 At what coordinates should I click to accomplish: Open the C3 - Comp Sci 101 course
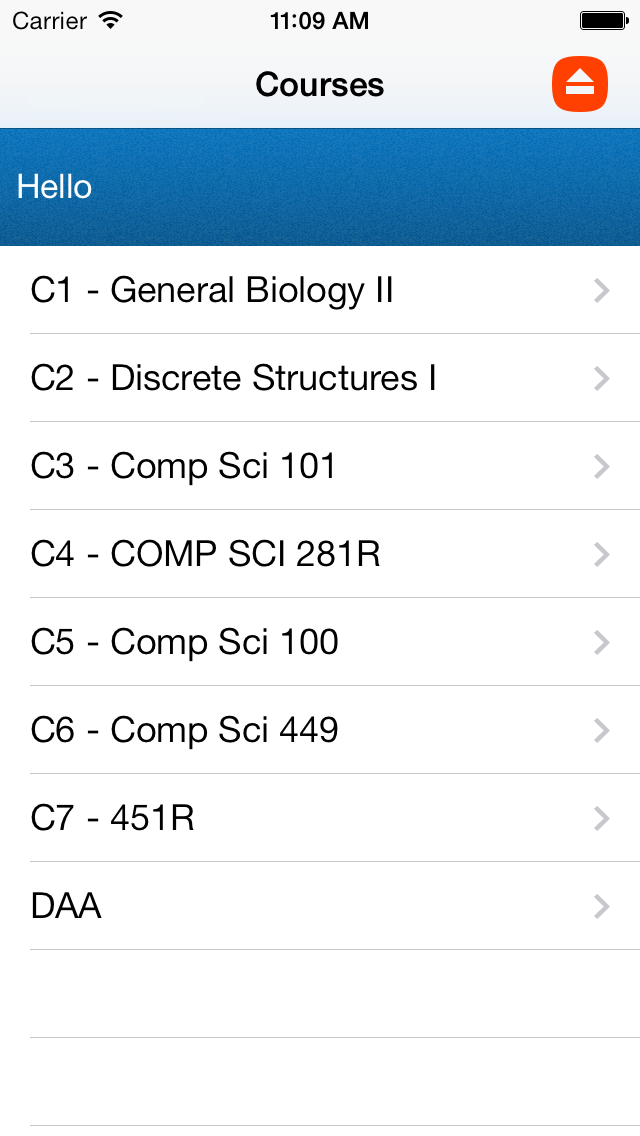(x=184, y=466)
